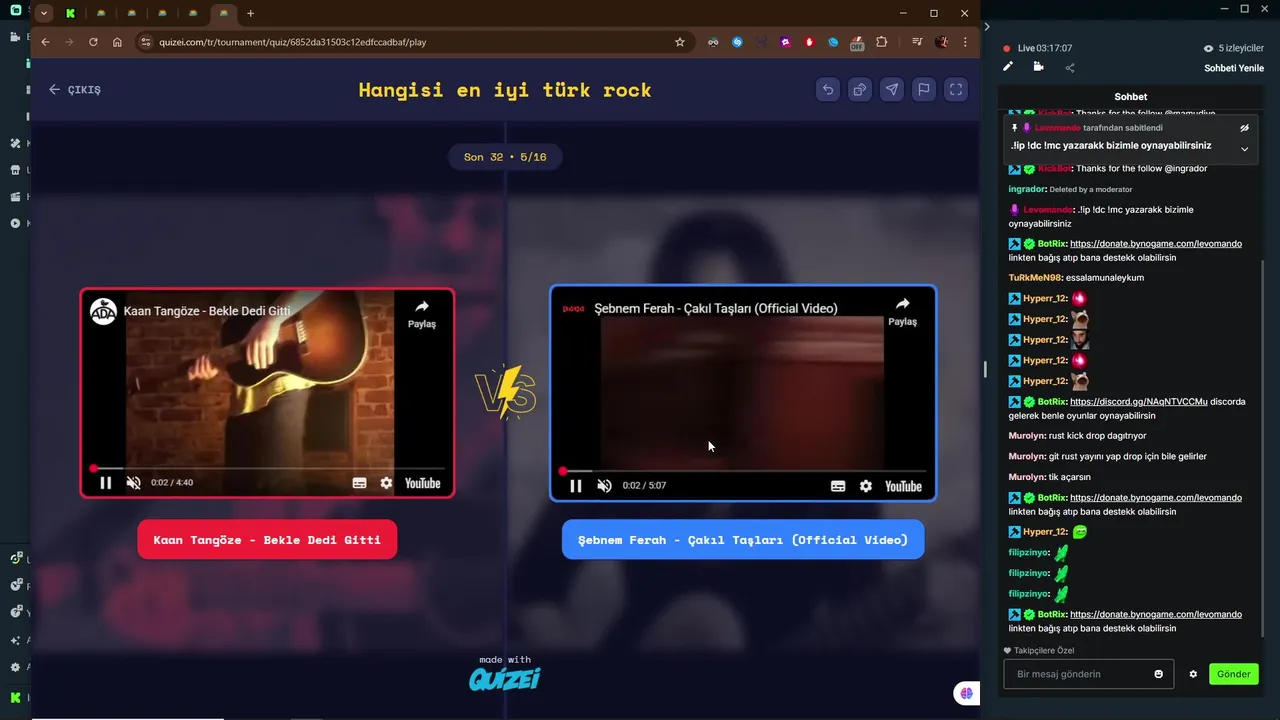This screenshot has height=720, width=1280.
Task: Share quiz via paper-plane icon
Action: [892, 89]
